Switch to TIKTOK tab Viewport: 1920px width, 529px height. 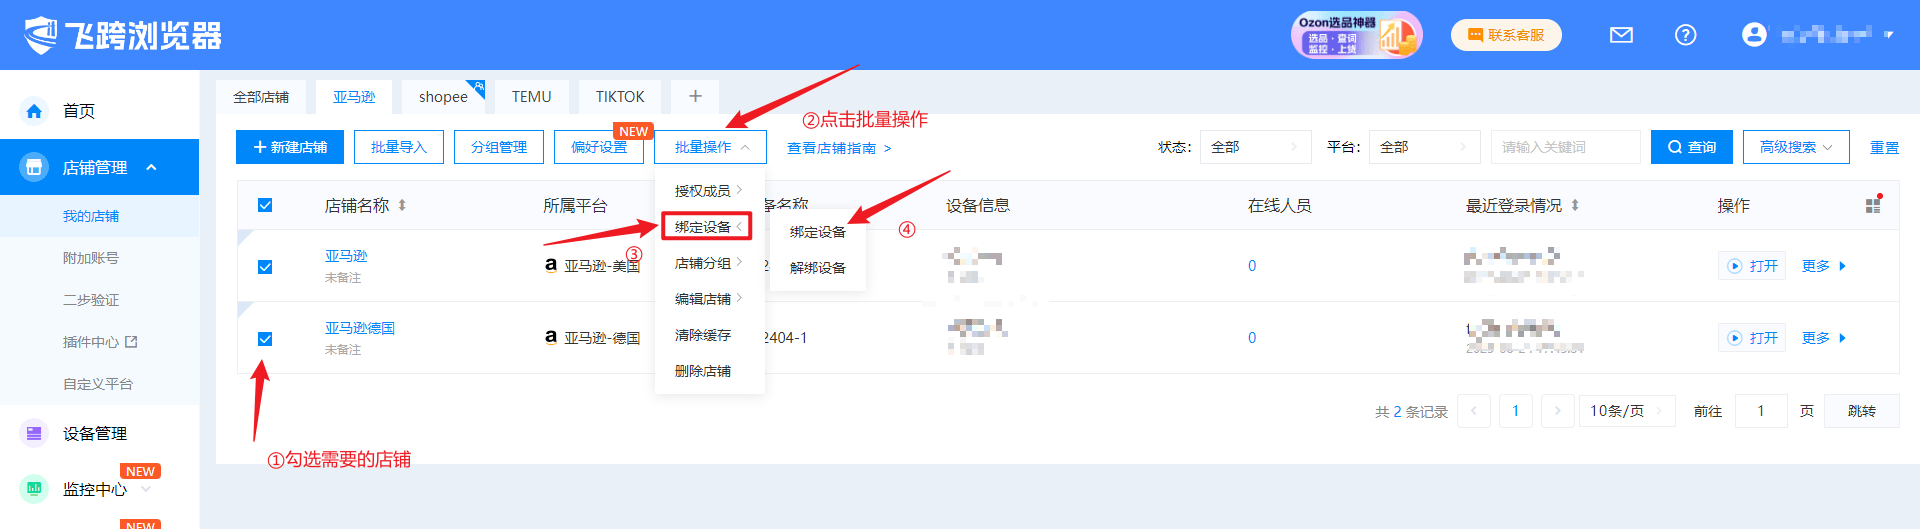pyautogui.click(x=620, y=97)
